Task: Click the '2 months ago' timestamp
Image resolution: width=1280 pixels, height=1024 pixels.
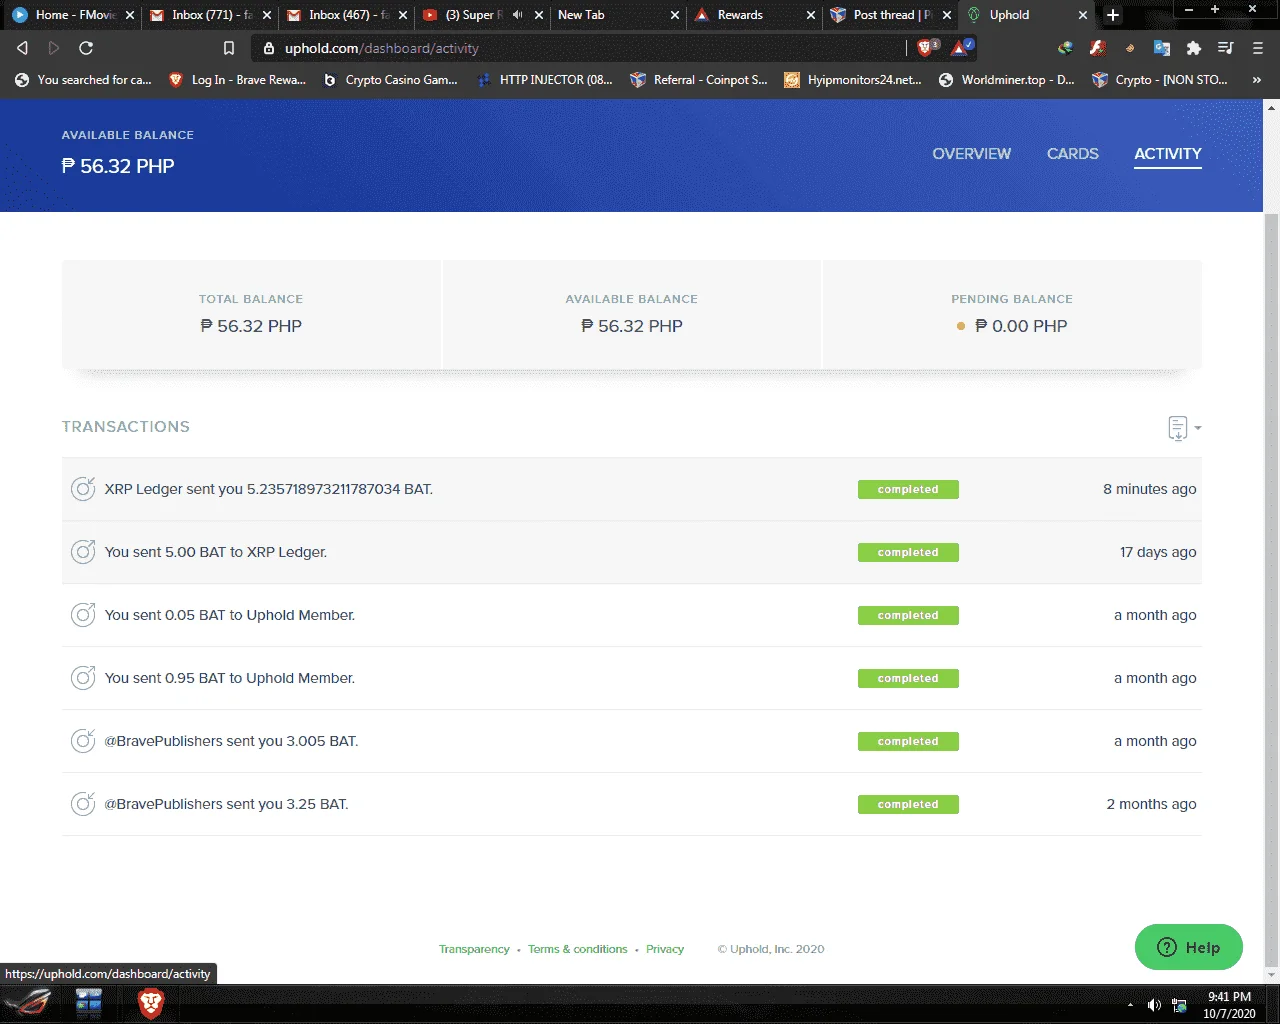Action: [1151, 804]
